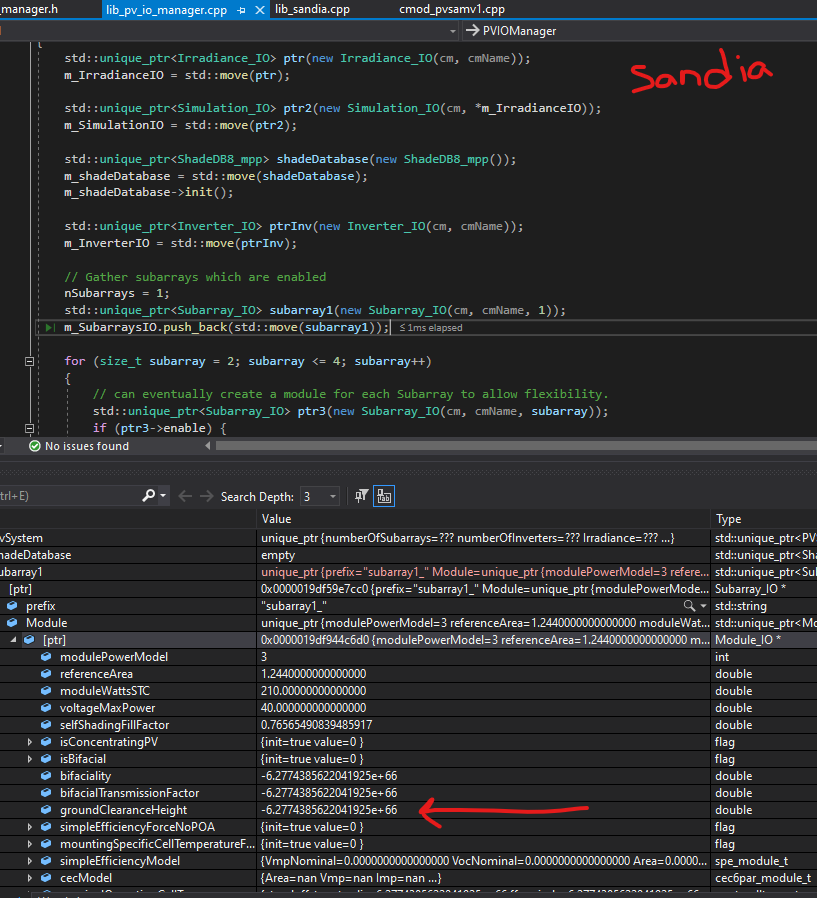Close the lib_pv_io_manager.cpp tab

click(260, 9)
